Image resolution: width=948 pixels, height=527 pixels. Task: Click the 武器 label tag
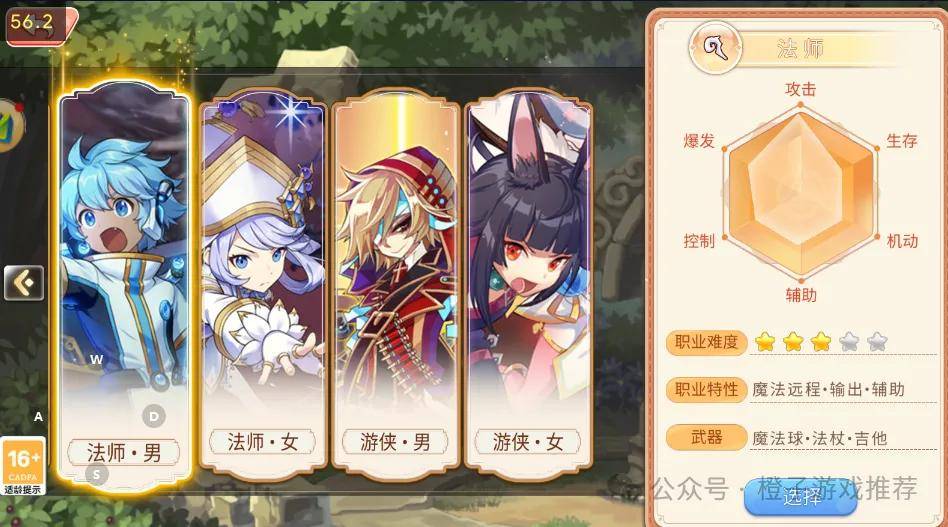point(706,438)
